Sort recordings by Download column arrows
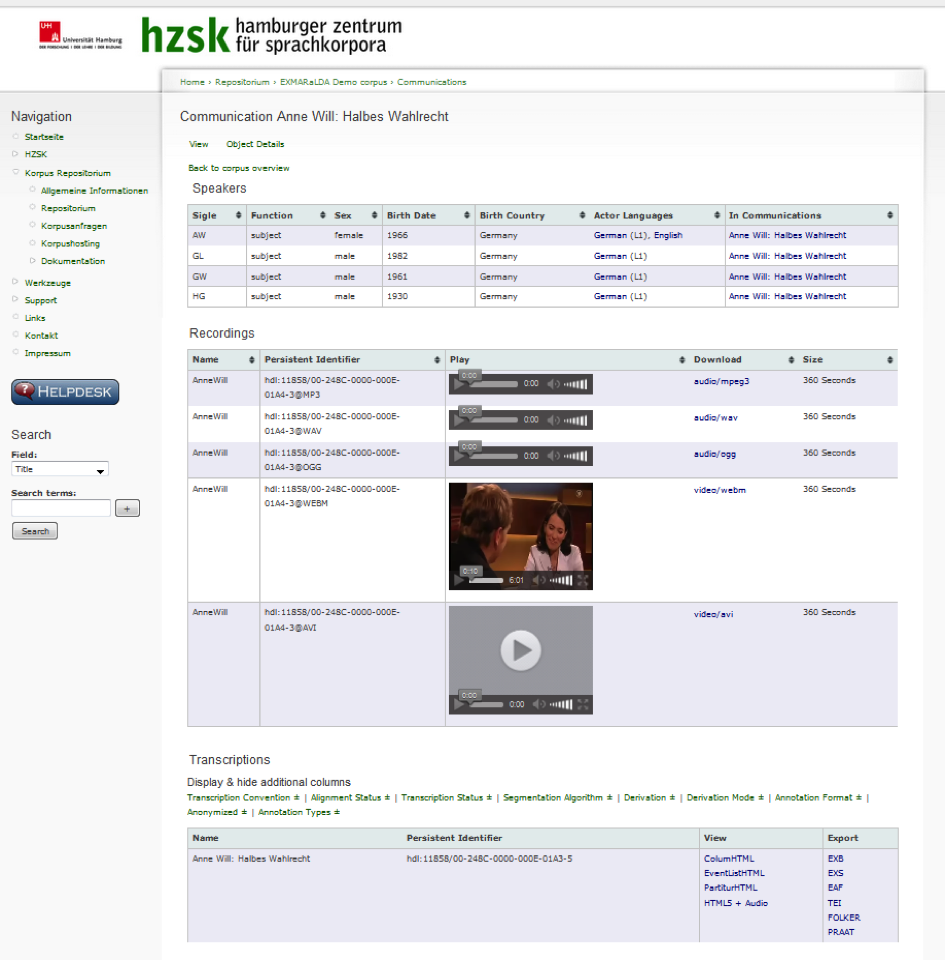The width and height of the screenshot is (945, 960). click(791, 360)
